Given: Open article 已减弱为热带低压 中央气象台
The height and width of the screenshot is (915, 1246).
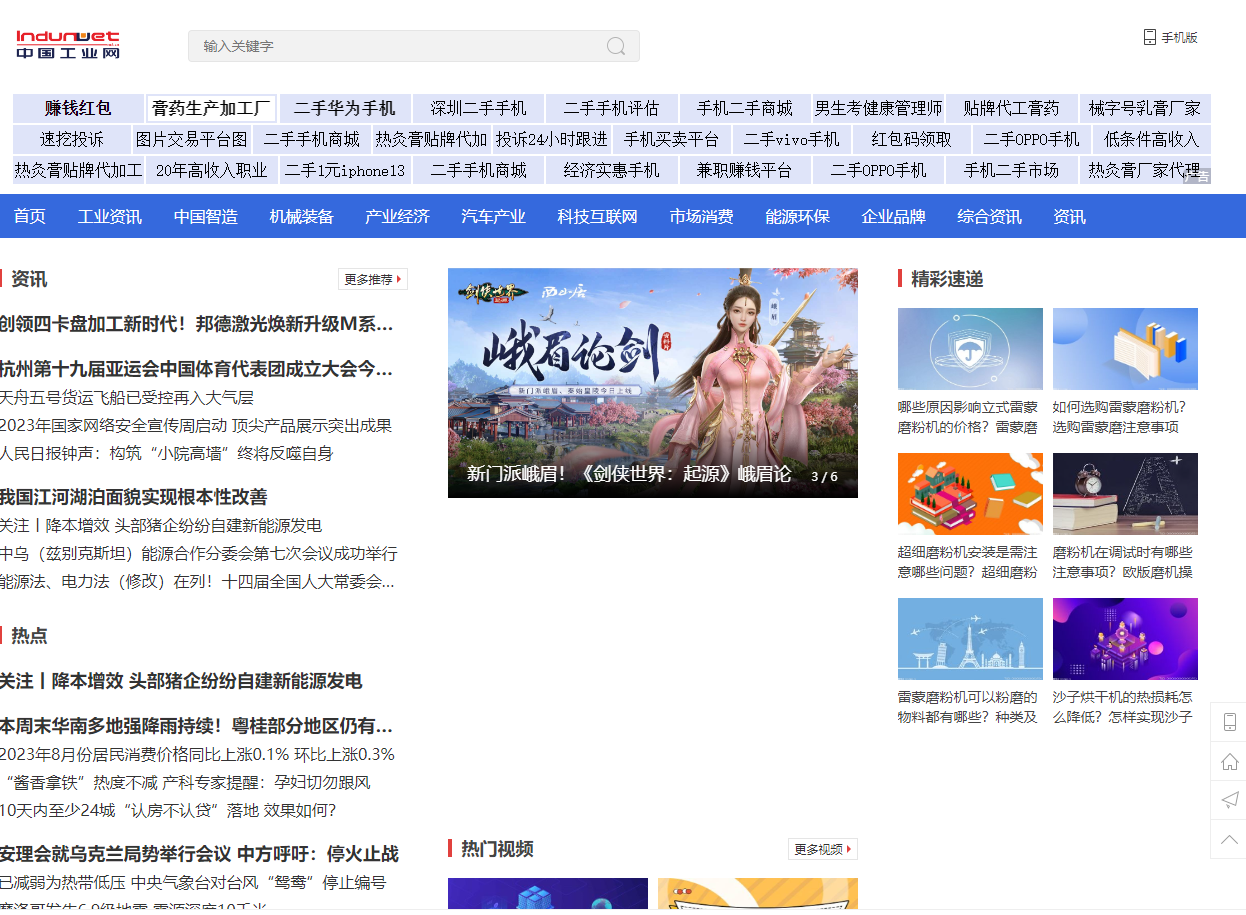Looking at the screenshot, I should (193, 883).
